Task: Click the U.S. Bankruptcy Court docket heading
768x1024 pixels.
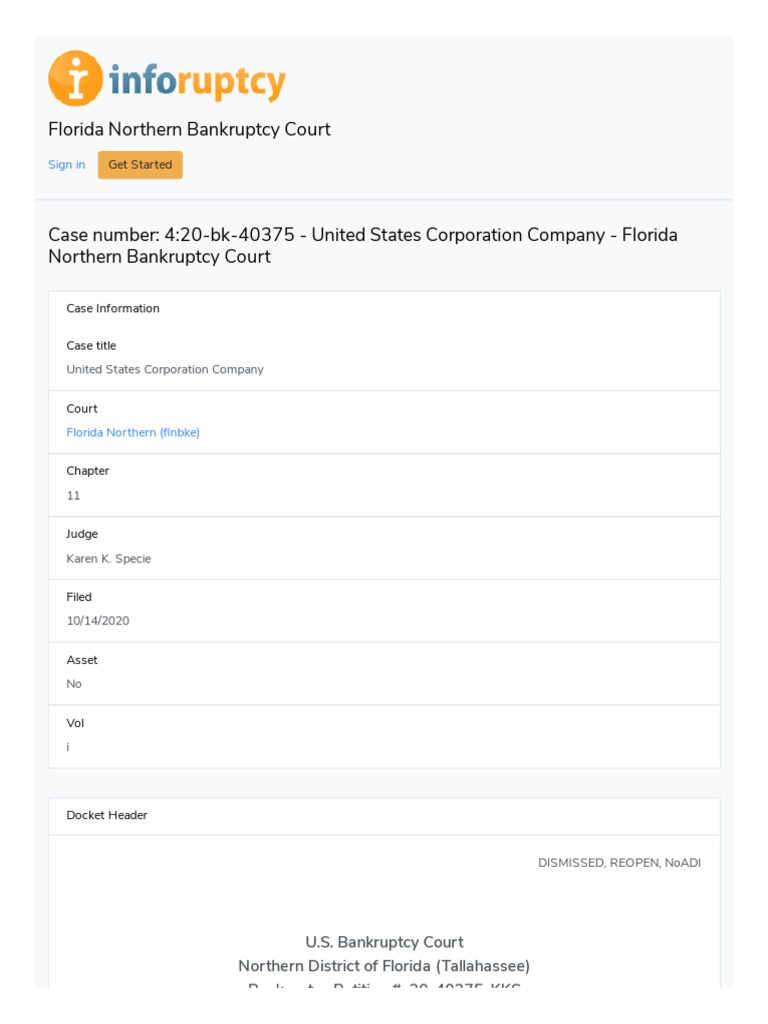Action: pos(384,942)
